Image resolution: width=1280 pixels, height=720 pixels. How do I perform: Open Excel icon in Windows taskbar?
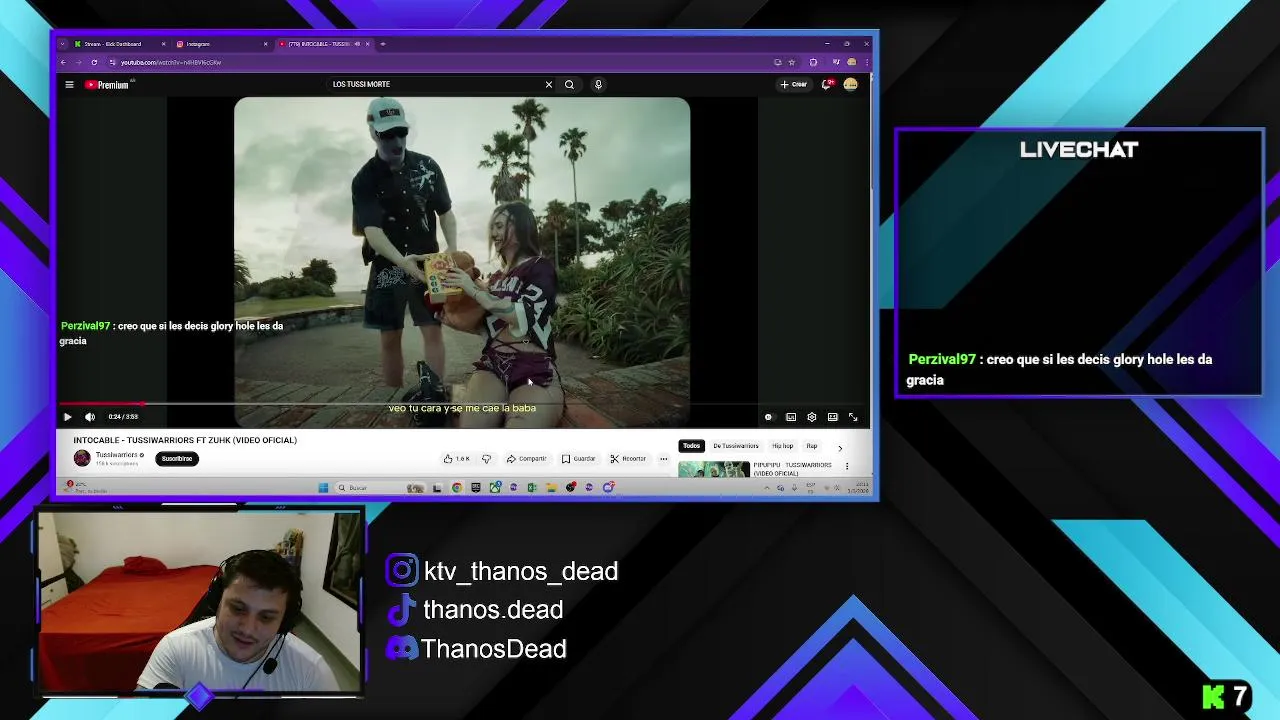tap(532, 488)
